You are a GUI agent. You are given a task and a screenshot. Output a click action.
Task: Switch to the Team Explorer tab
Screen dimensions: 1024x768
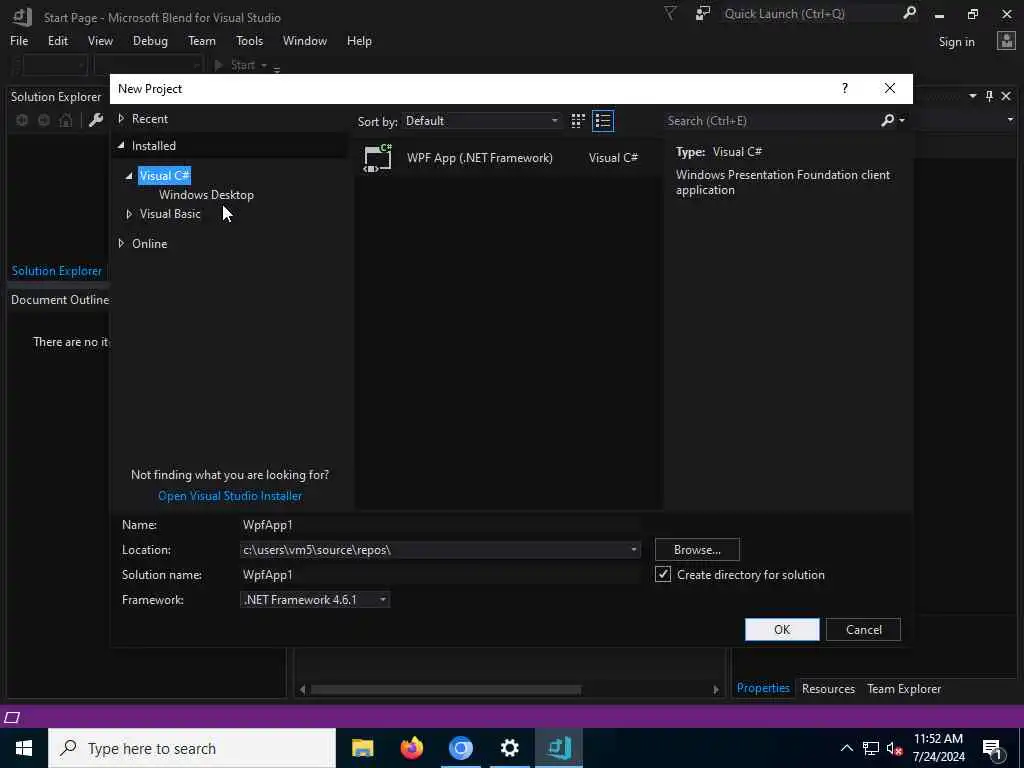[904, 688]
